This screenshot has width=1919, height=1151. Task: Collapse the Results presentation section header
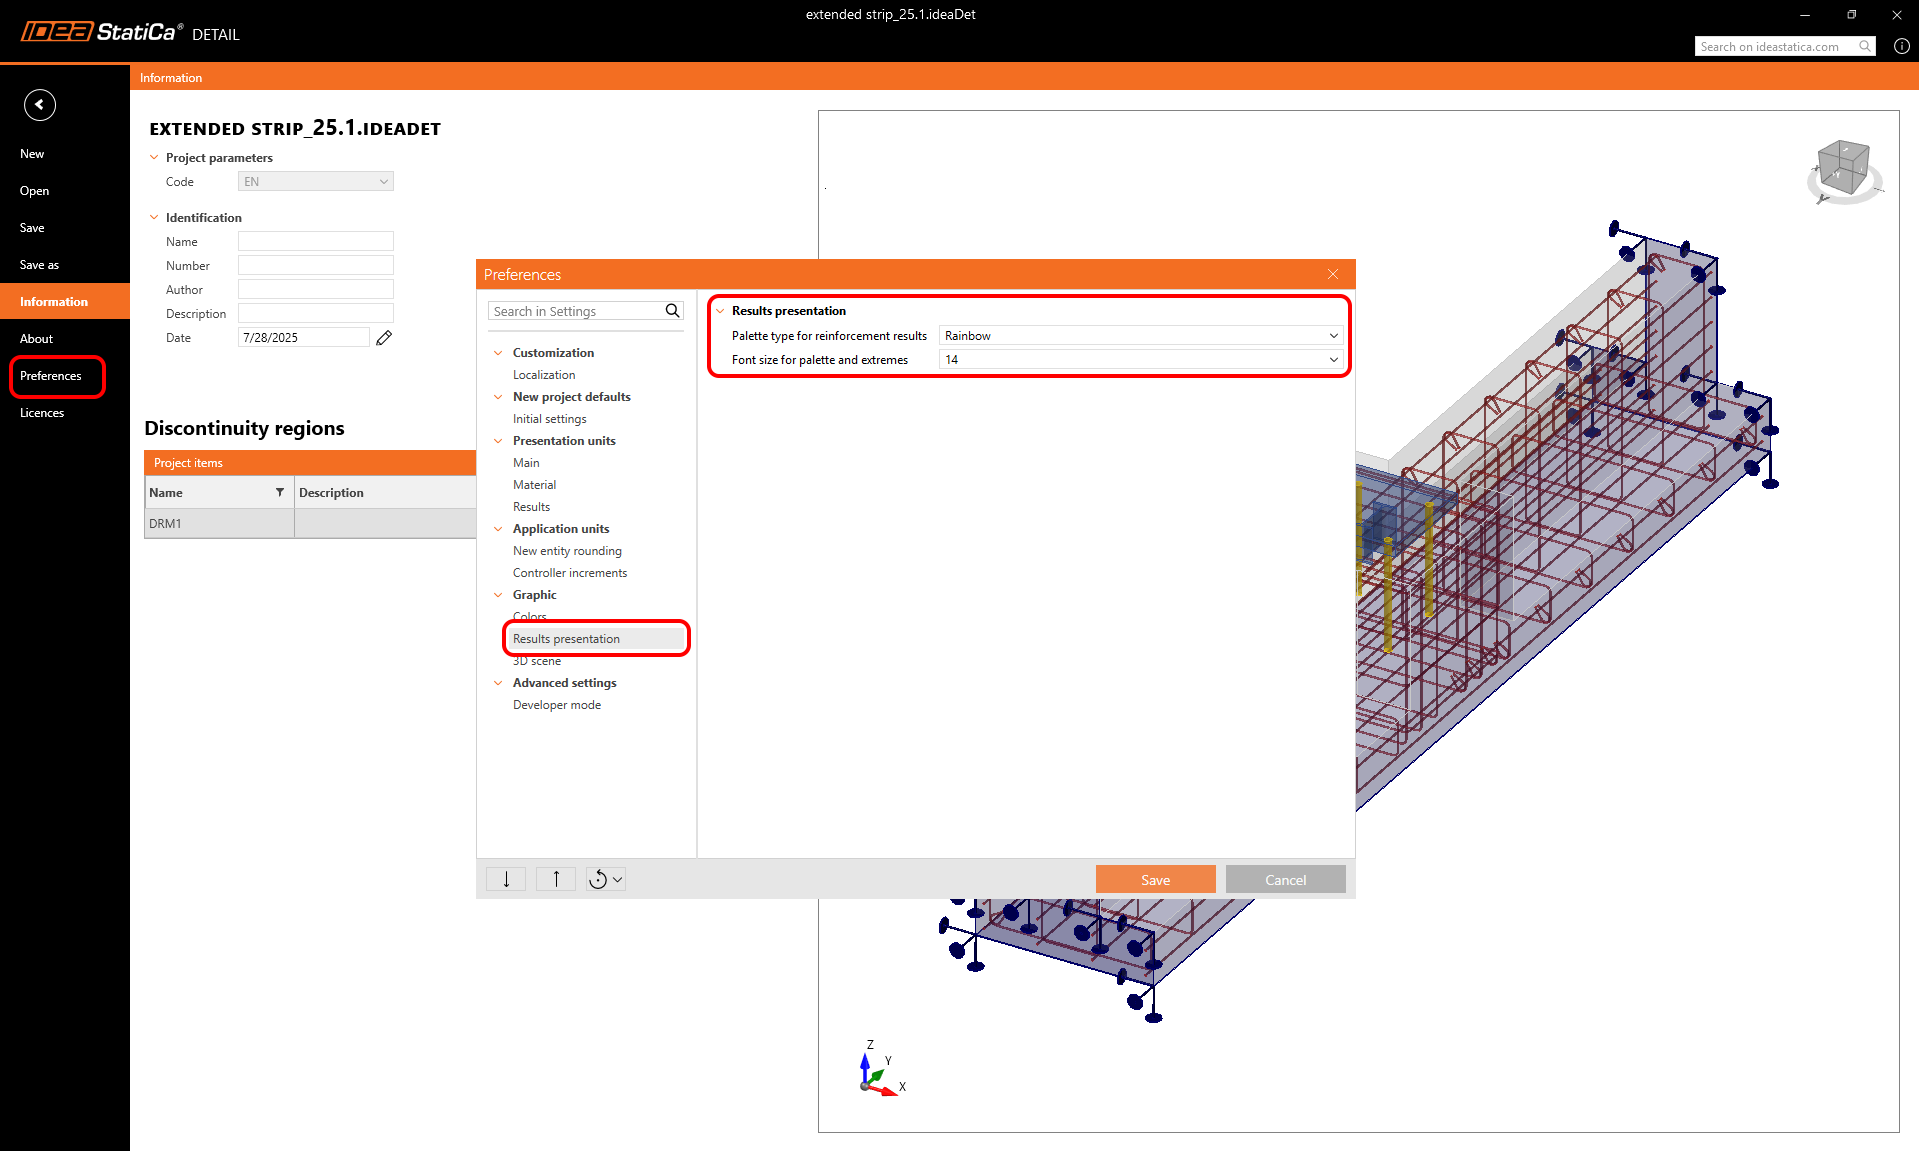click(720, 311)
